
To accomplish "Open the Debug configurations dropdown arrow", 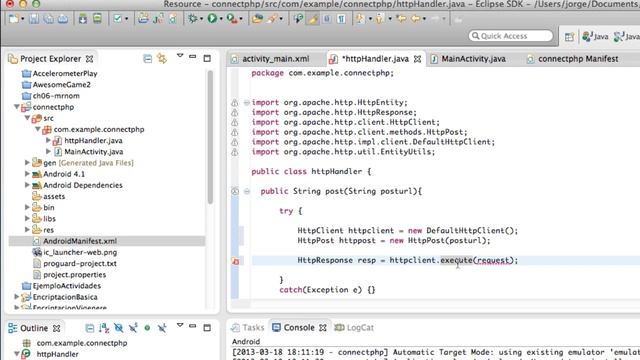I will (201, 19).
